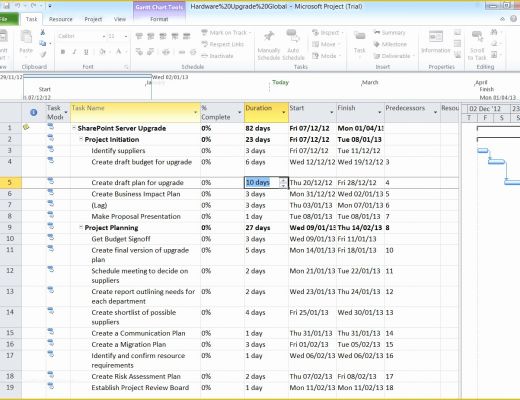Image resolution: width=520 pixels, height=400 pixels.
Task: Switch to the Format tab
Action: (x=159, y=19)
